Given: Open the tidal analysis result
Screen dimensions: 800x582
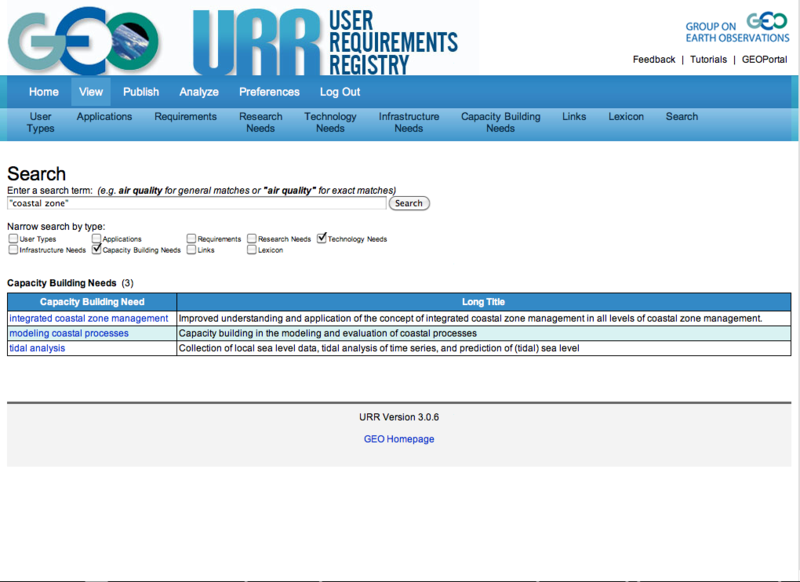Looking at the screenshot, I should [x=37, y=348].
